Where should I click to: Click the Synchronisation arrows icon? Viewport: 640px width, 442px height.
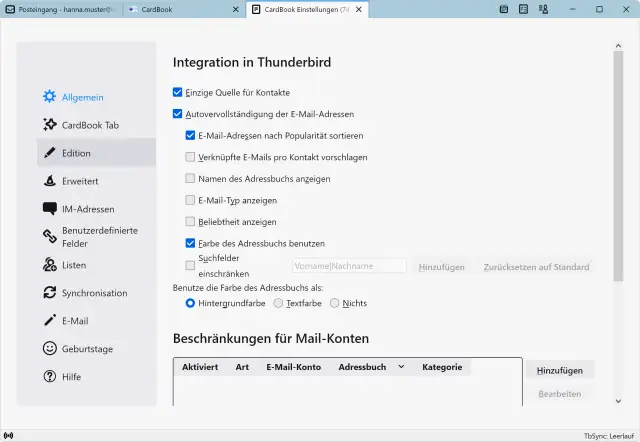click(x=49, y=292)
